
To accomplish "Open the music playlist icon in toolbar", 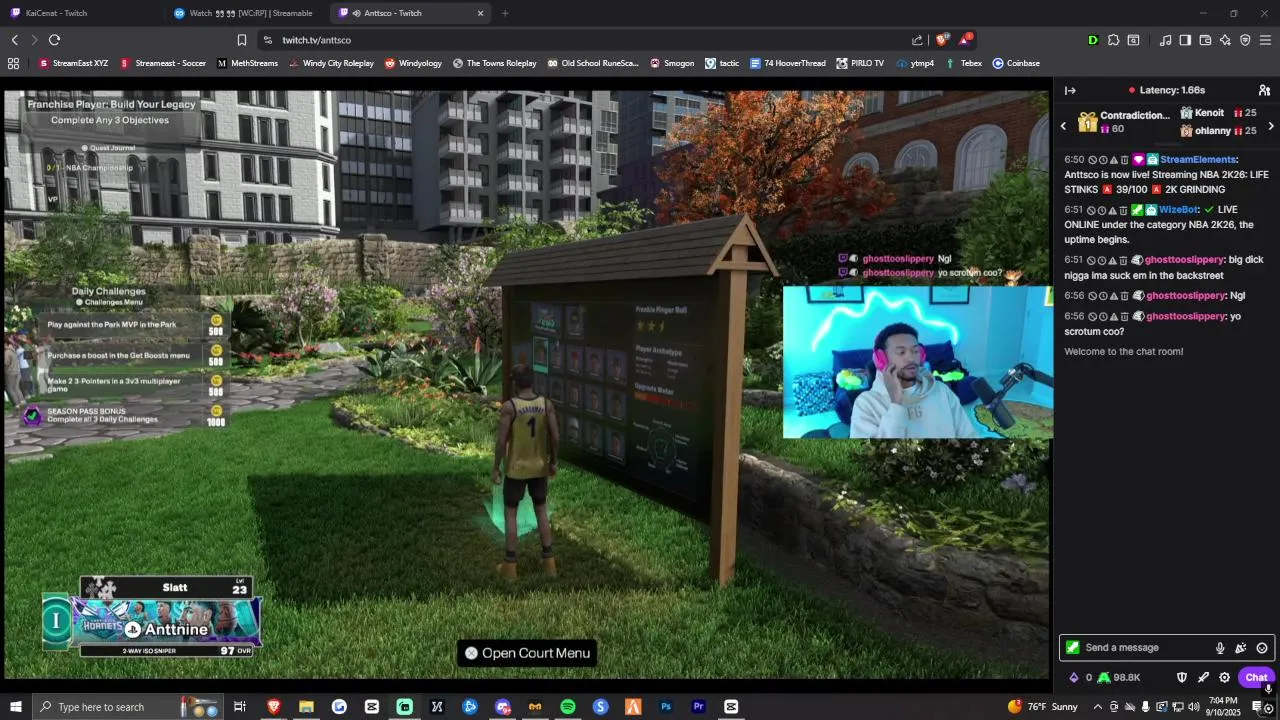I will [1165, 40].
